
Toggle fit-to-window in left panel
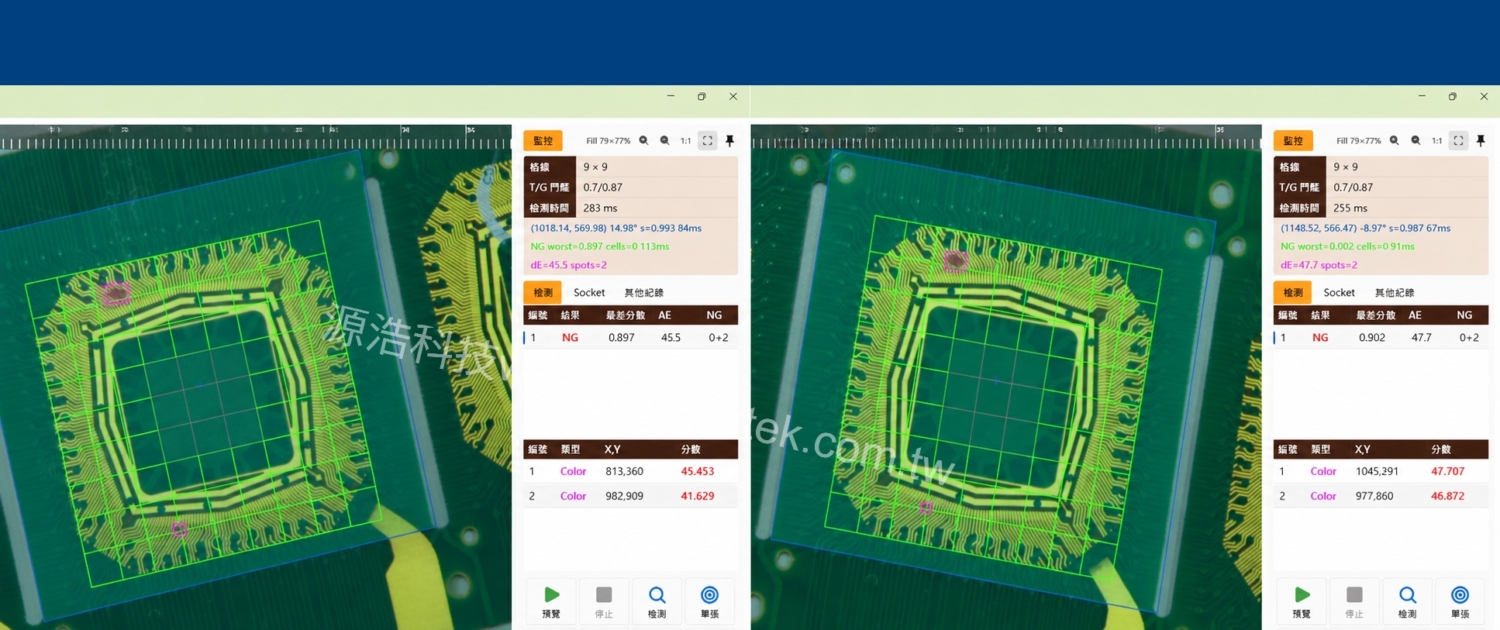708,141
